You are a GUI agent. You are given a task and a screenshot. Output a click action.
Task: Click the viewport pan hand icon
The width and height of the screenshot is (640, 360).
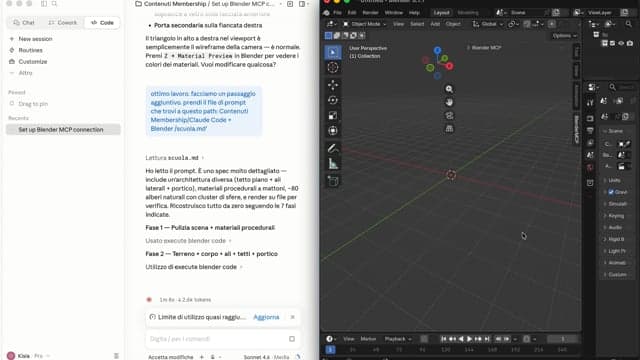(x=449, y=102)
